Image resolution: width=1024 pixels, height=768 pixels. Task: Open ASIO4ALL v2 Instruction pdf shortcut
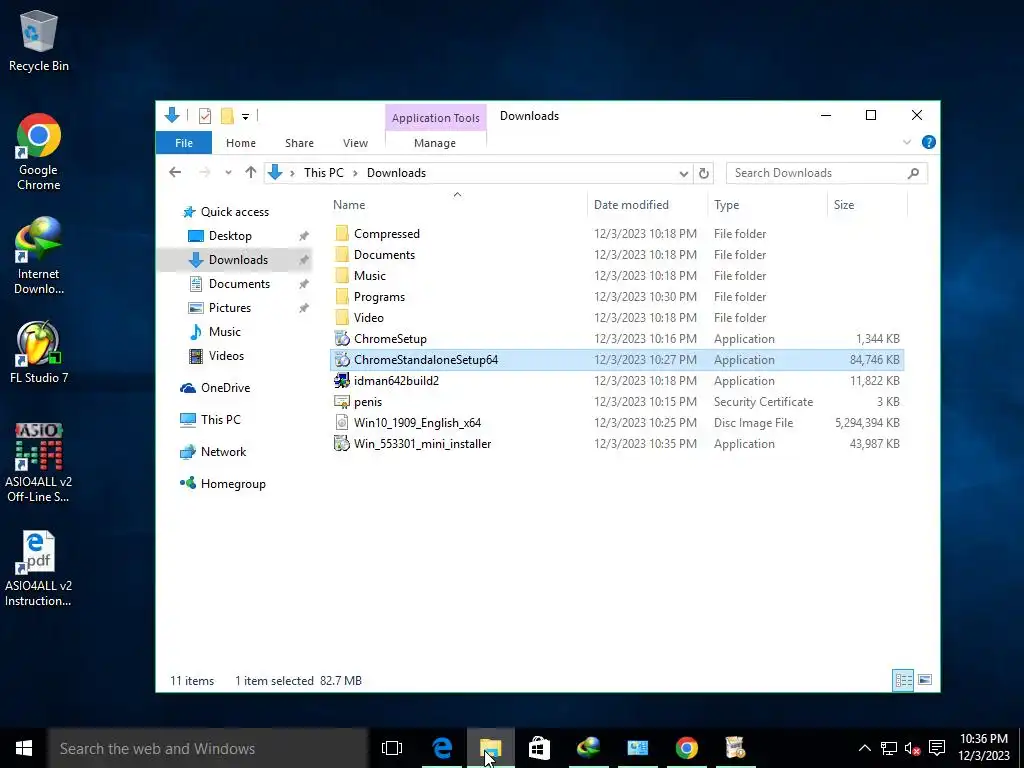pos(39,569)
